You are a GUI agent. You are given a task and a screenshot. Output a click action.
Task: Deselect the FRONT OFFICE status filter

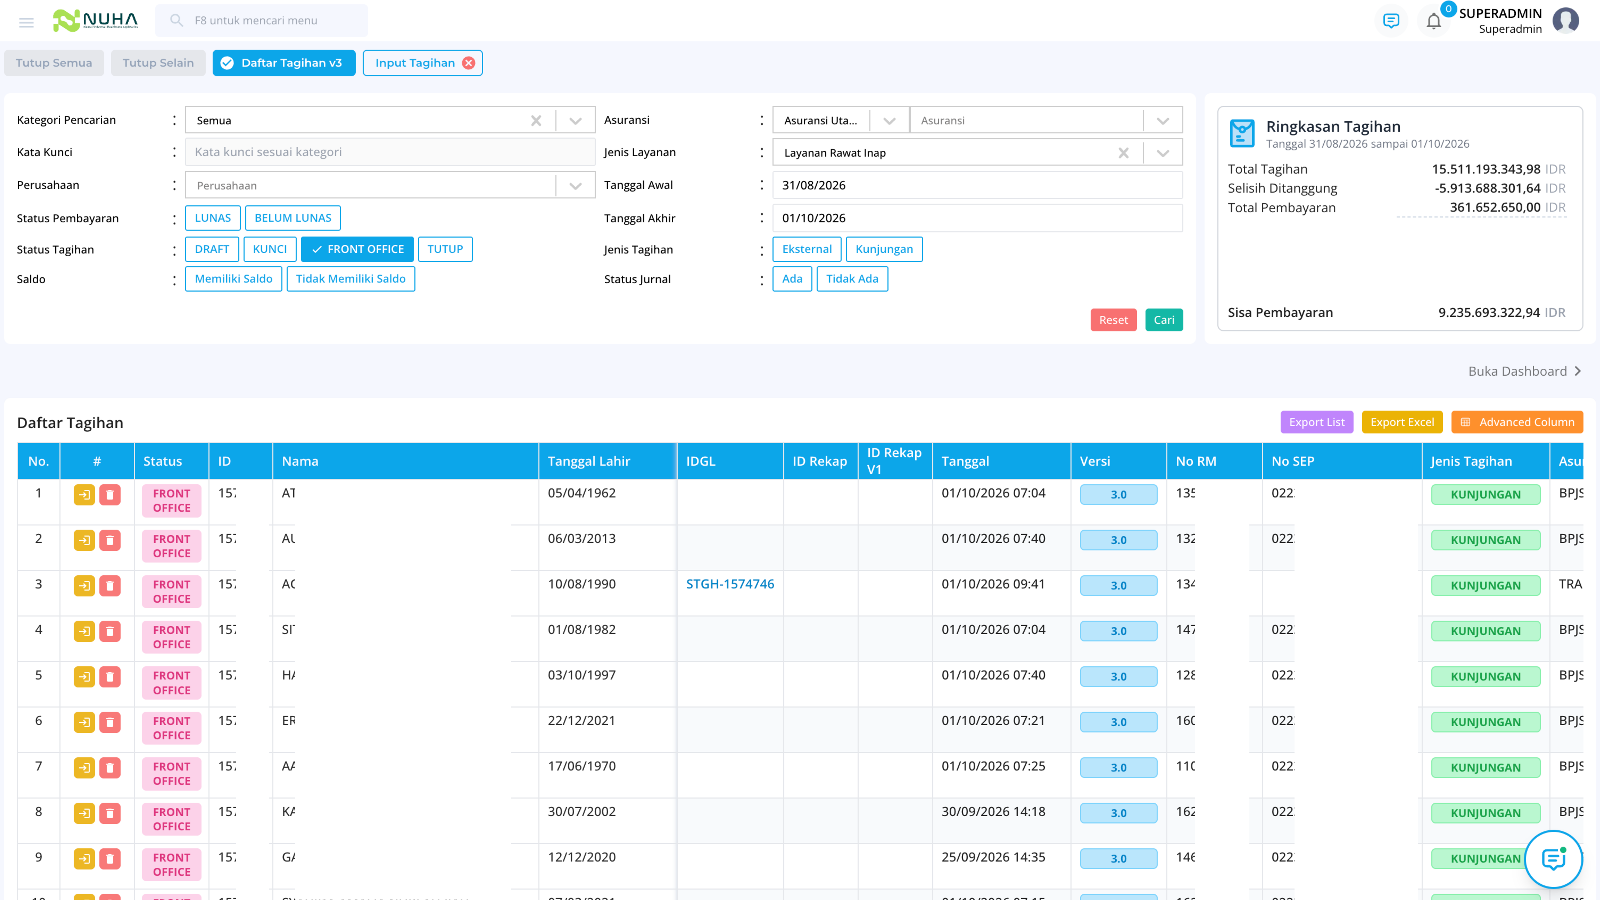(358, 250)
